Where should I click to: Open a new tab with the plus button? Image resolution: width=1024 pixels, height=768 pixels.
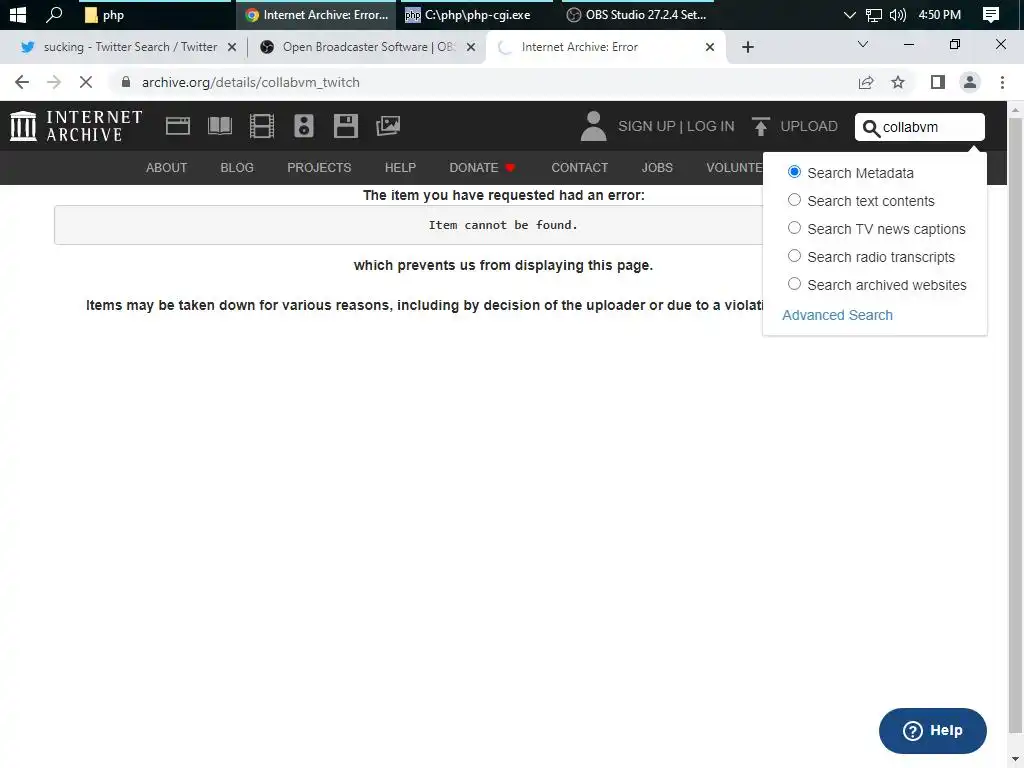click(748, 47)
